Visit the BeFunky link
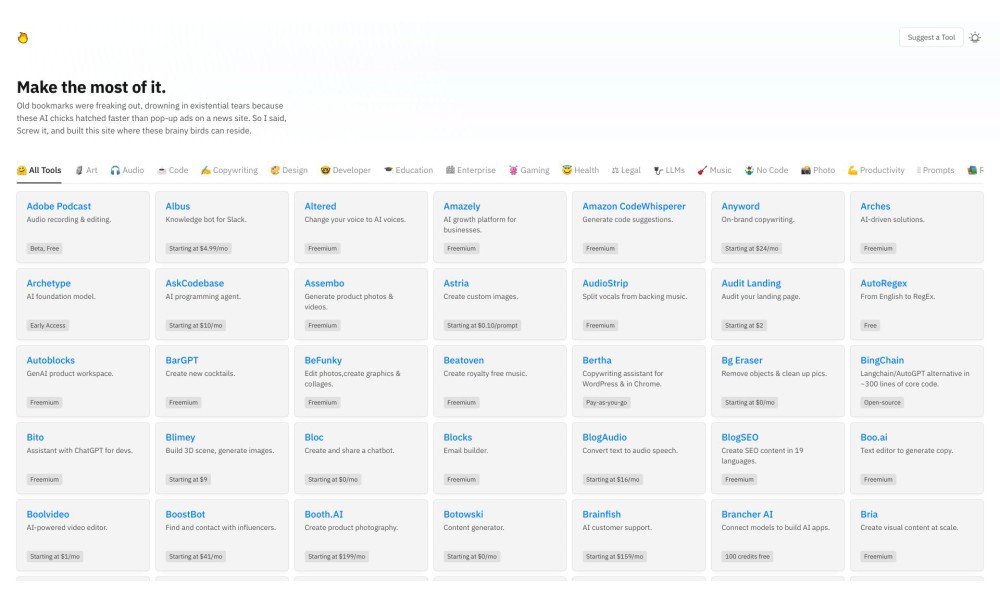The height and width of the screenshot is (600, 1000). pos(323,360)
